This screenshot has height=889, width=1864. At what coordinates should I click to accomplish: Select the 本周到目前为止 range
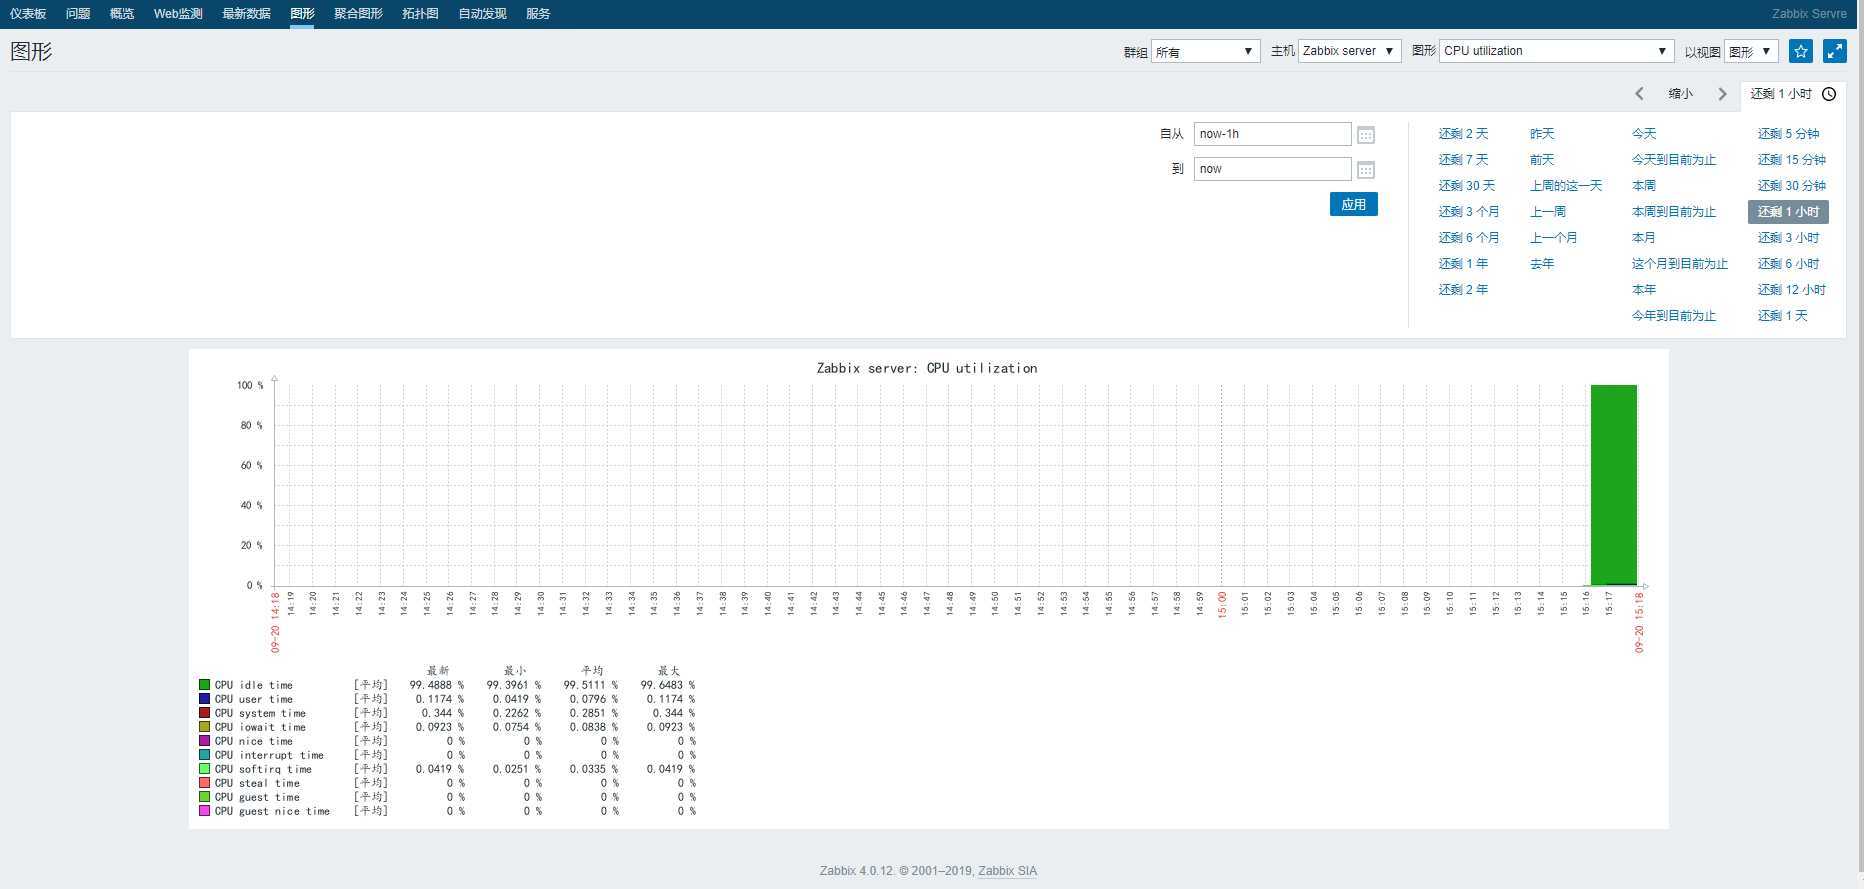pyautogui.click(x=1674, y=212)
